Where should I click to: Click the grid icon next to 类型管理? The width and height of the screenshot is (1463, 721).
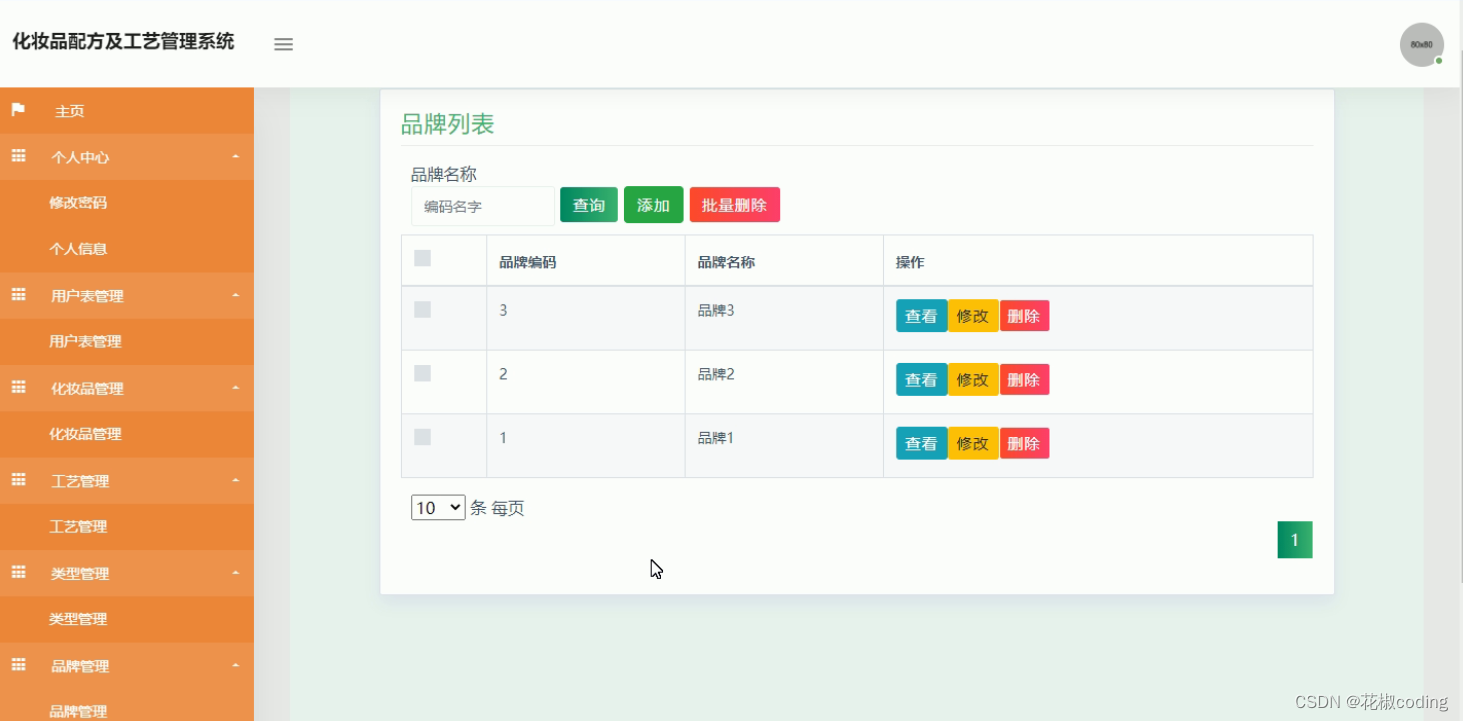(x=17, y=572)
